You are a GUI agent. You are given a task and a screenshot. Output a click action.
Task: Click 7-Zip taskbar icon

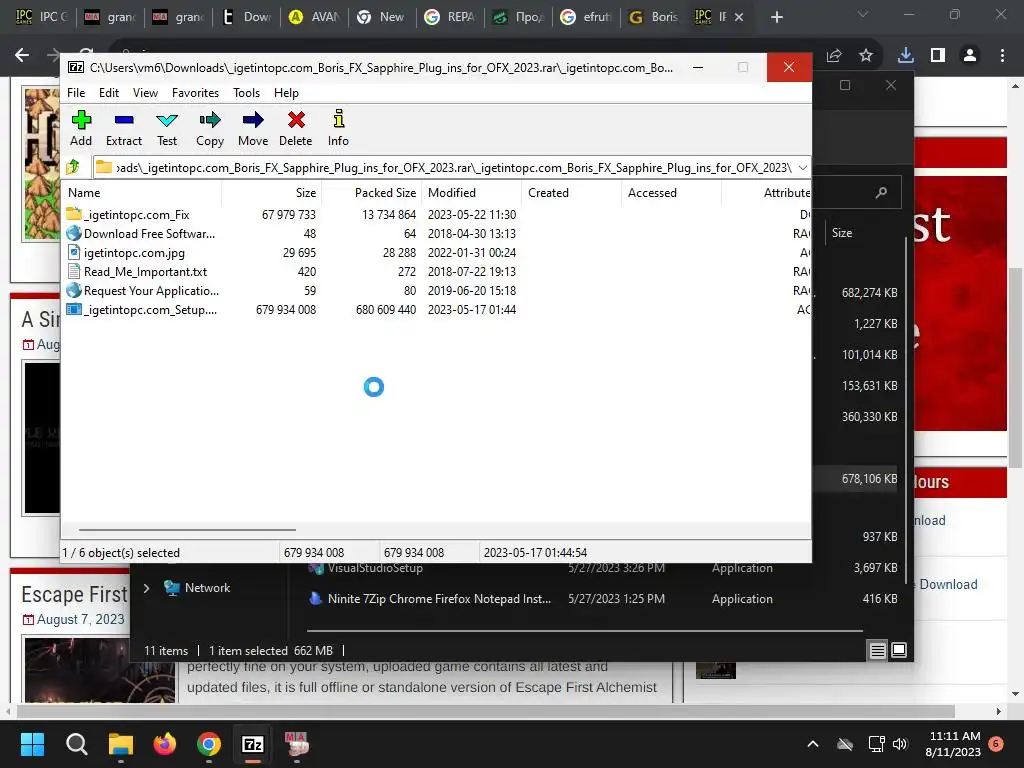[253, 744]
